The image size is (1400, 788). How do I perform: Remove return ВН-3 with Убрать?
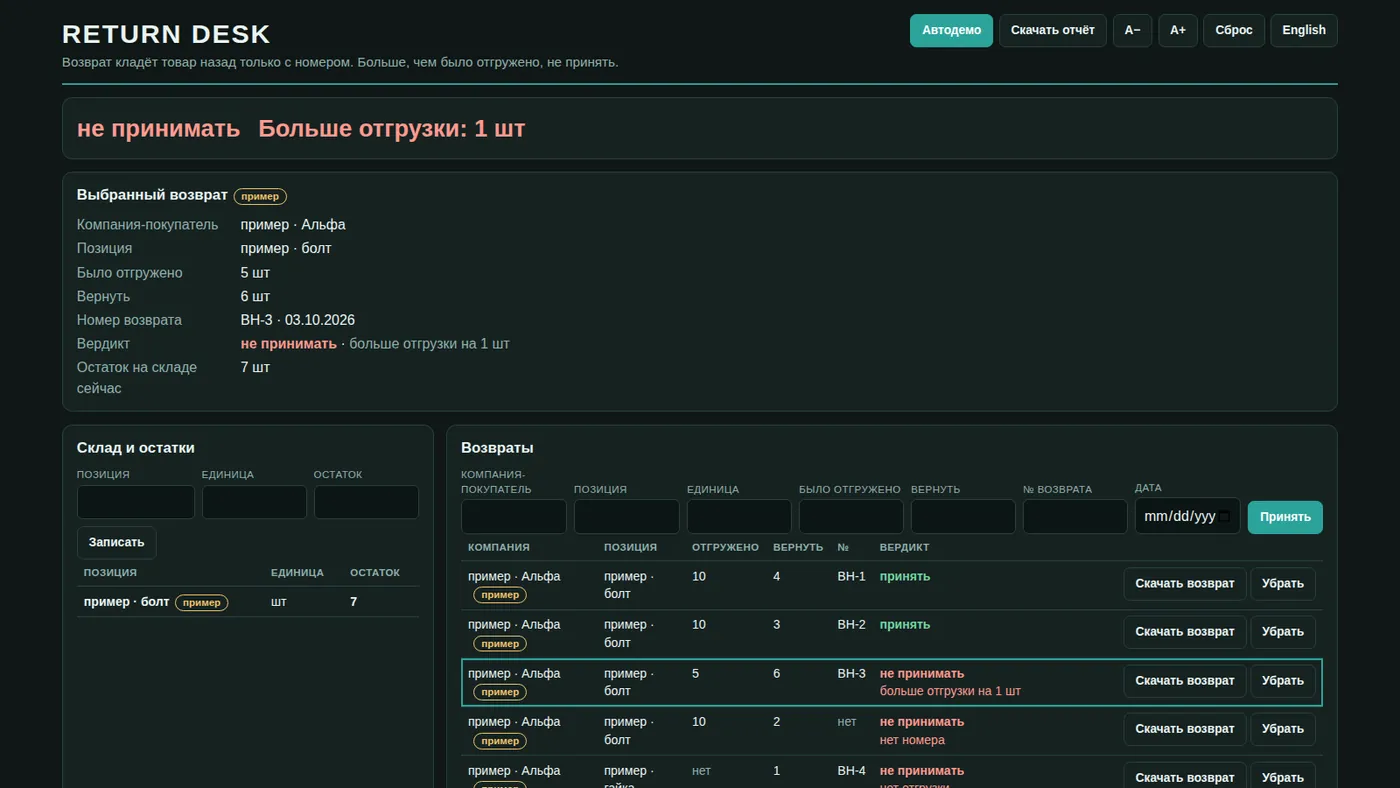pos(1283,681)
